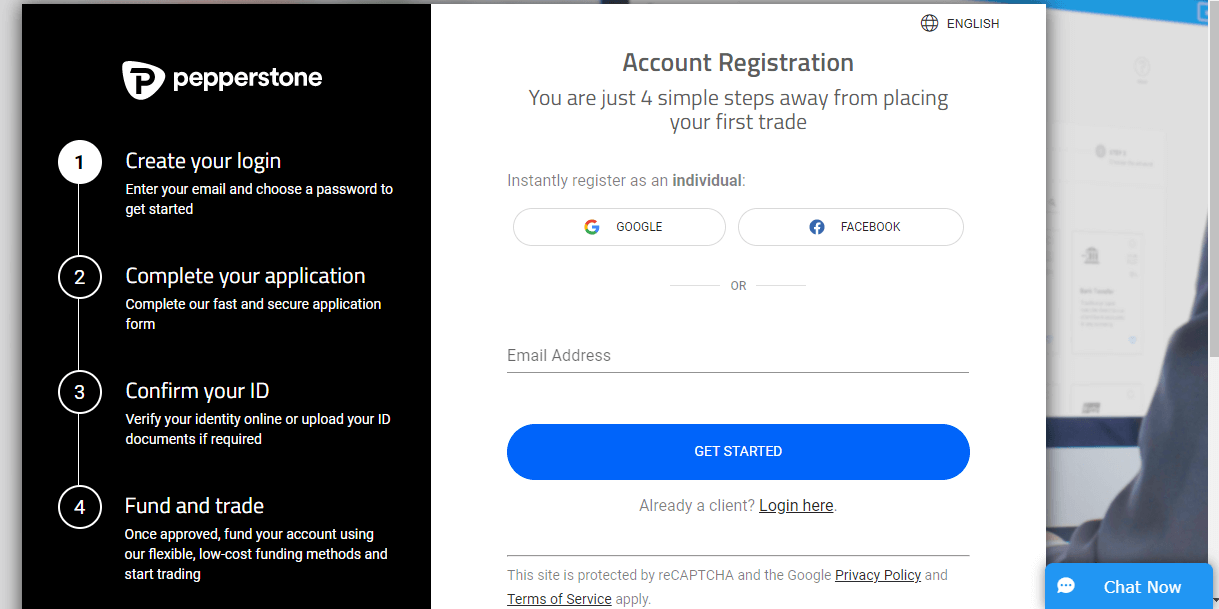This screenshot has width=1219, height=609.
Task: Register with the GOOGLE button
Action: [619, 227]
